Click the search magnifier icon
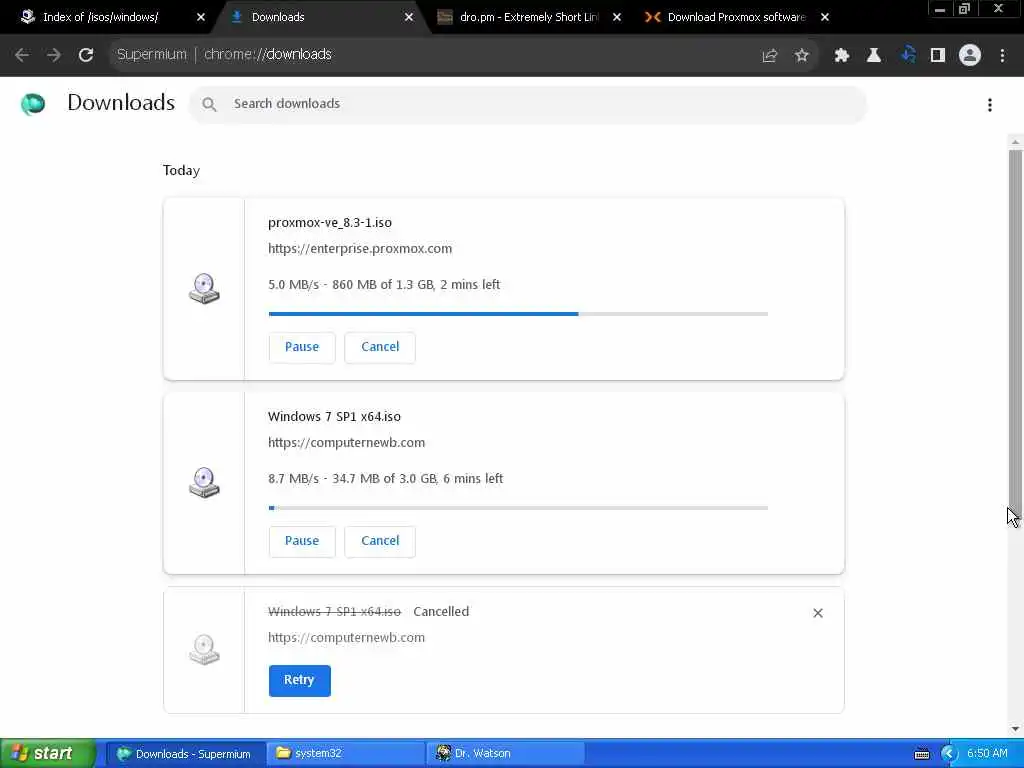This screenshot has height=768, width=1024. [209, 104]
